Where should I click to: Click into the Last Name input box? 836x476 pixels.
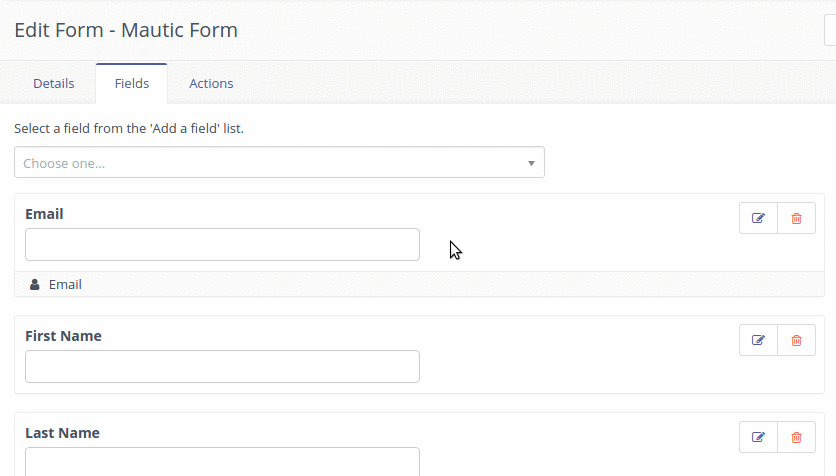pos(222,462)
